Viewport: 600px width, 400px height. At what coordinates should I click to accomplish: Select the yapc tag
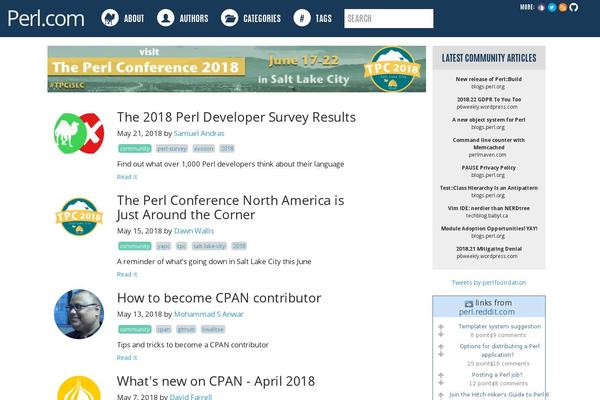tap(163, 246)
